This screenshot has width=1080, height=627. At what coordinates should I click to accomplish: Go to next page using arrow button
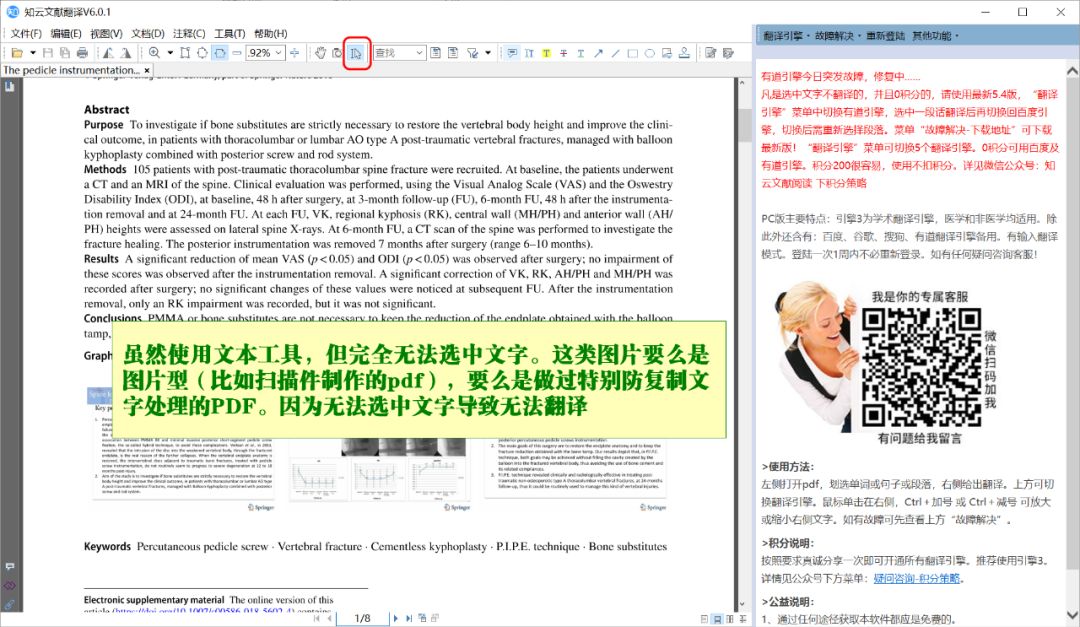click(396, 619)
